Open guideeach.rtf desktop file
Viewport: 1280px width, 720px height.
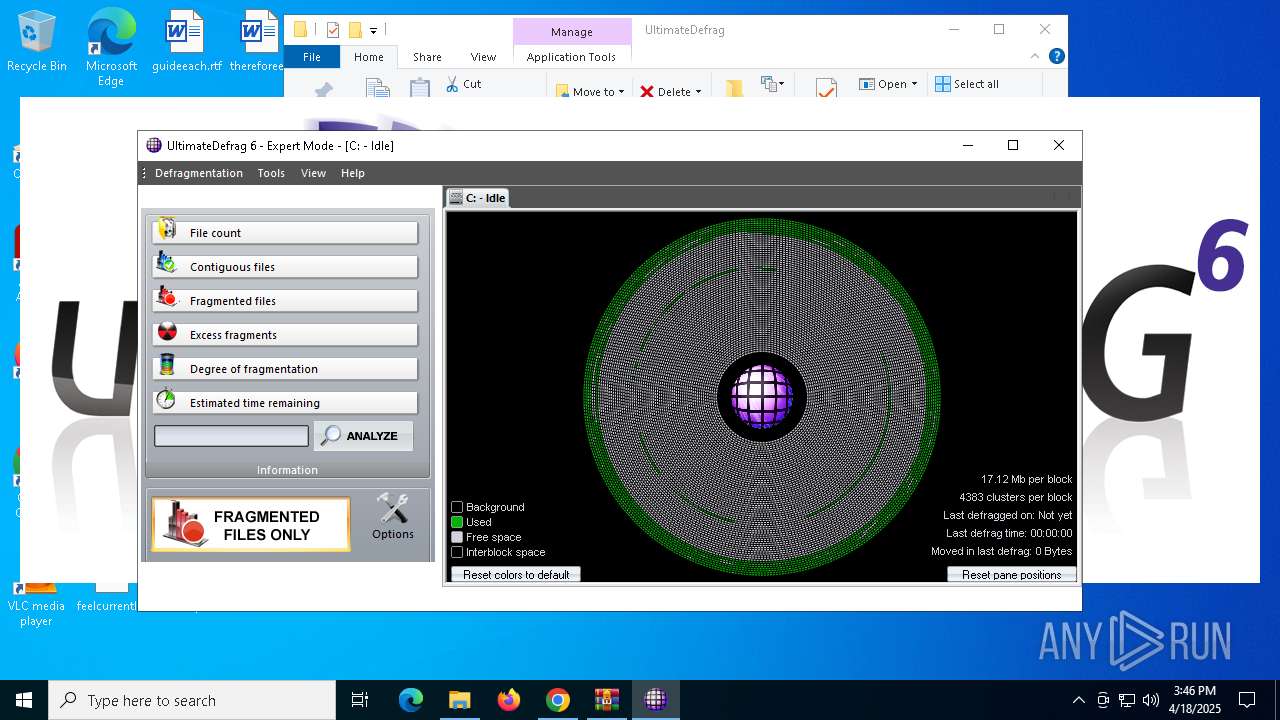click(x=186, y=42)
